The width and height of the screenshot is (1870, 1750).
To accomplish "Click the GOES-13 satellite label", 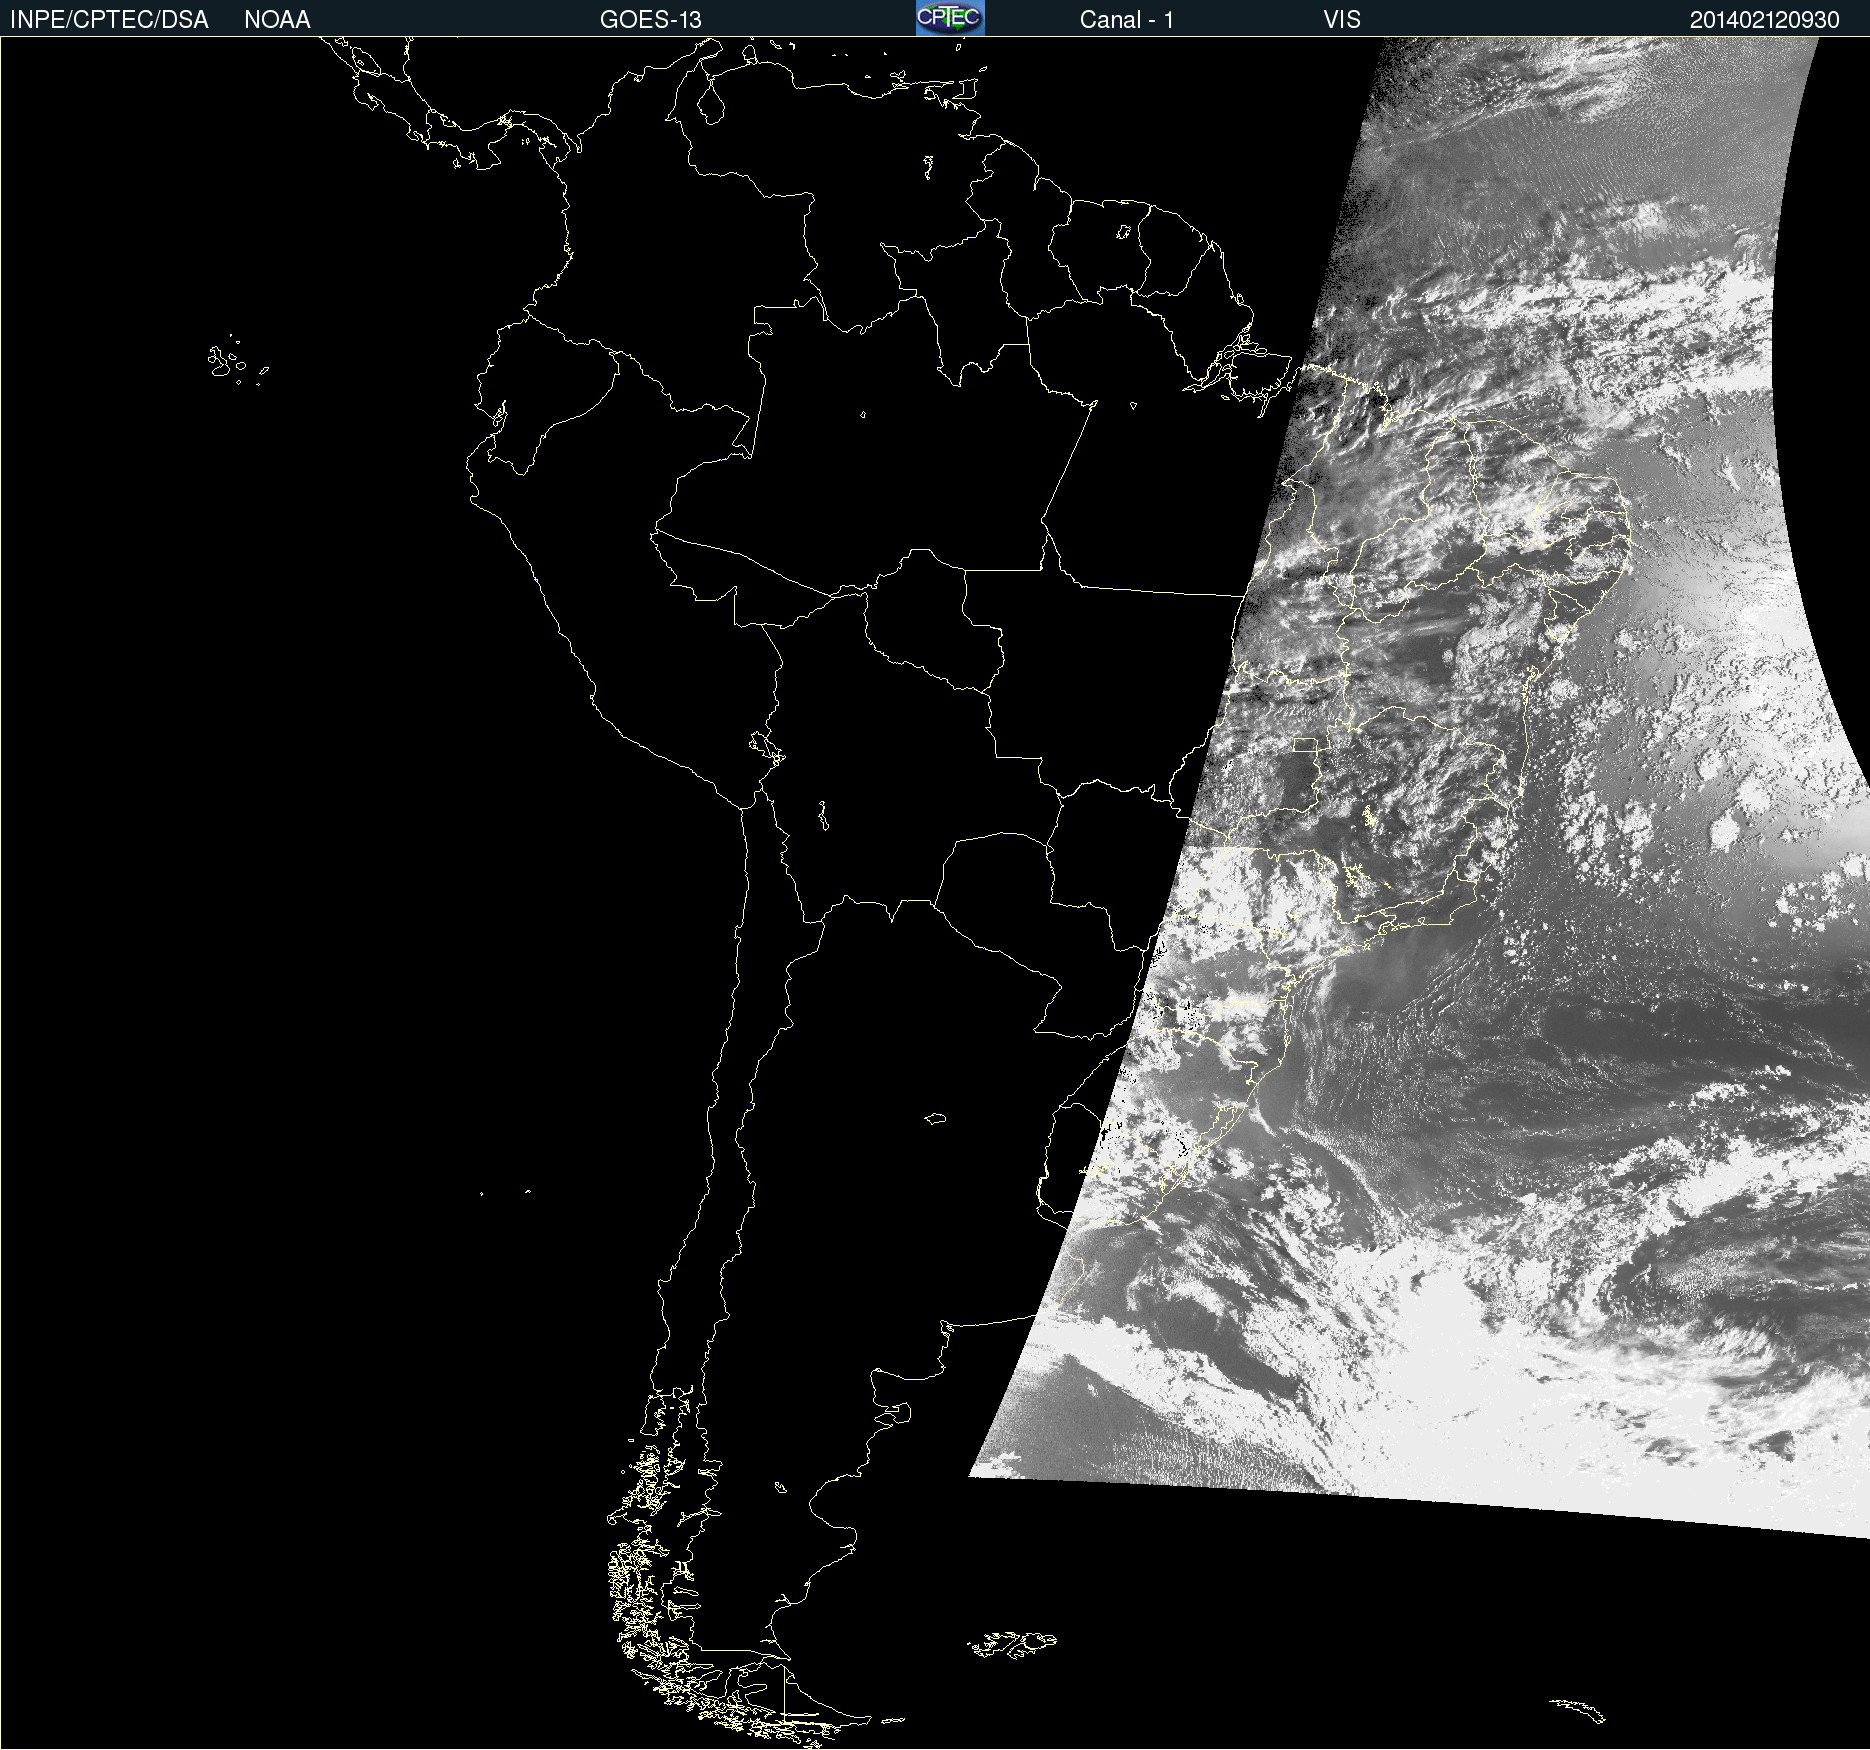I will click(x=651, y=20).
